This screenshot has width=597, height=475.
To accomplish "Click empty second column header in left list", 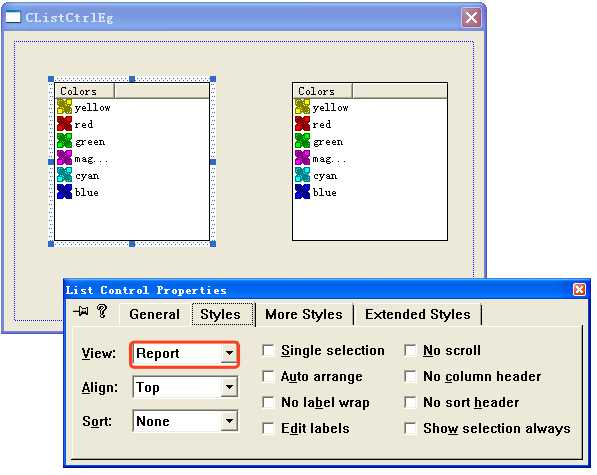I will pyautogui.click(x=162, y=91).
